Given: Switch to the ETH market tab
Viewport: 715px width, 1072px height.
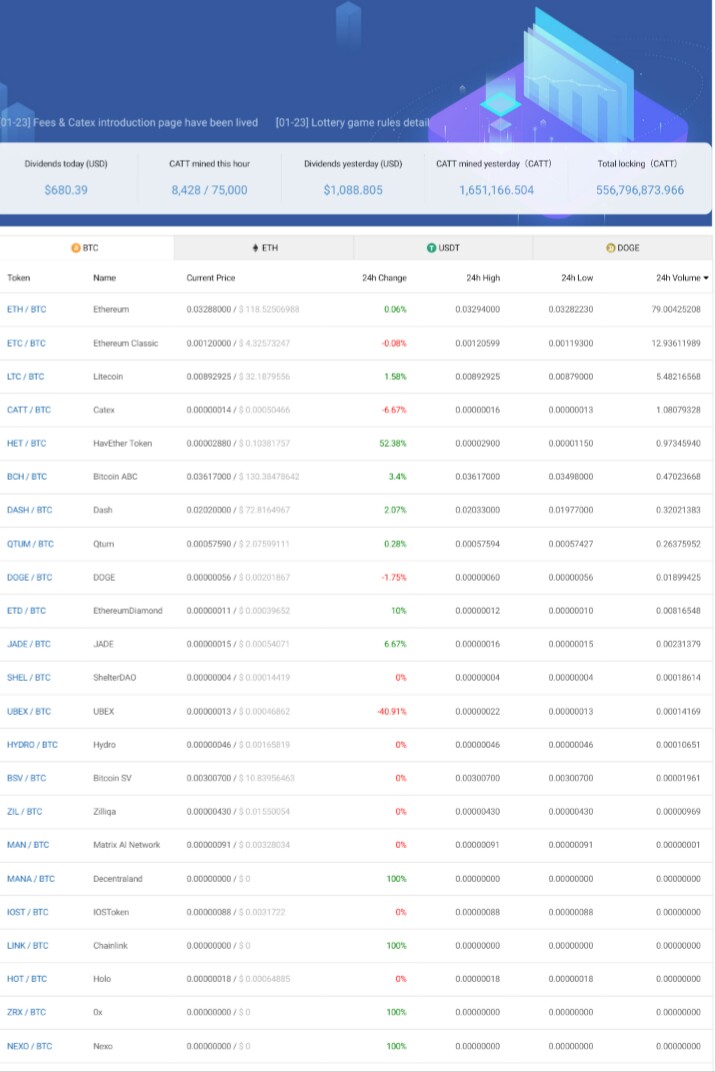Looking at the screenshot, I should (264, 247).
